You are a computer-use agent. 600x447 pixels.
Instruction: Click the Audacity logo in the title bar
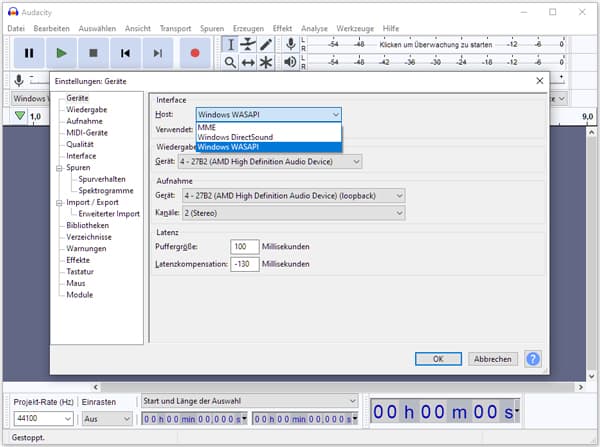[x=13, y=12]
